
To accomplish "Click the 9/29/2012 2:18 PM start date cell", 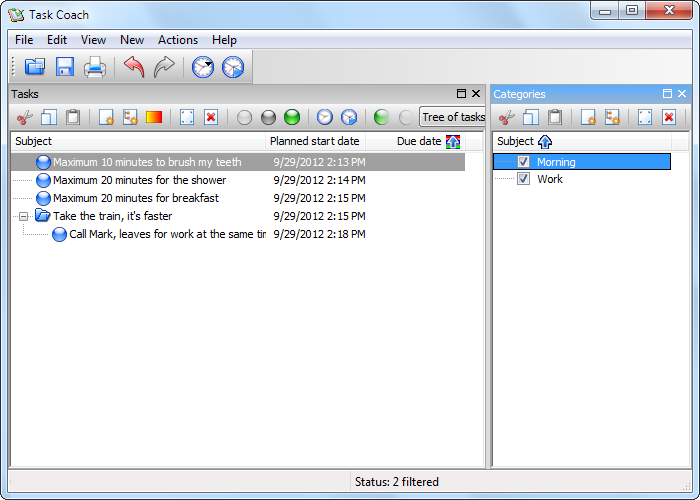I will (319, 234).
